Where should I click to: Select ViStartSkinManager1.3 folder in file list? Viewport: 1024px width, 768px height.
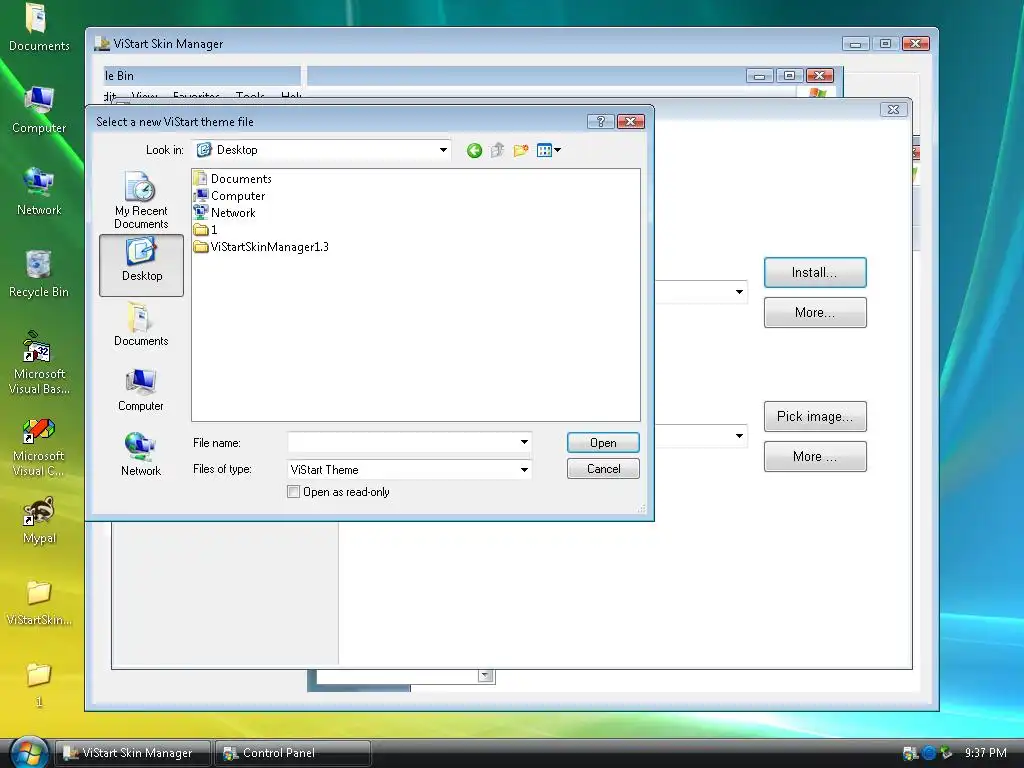pyautogui.click(x=261, y=246)
